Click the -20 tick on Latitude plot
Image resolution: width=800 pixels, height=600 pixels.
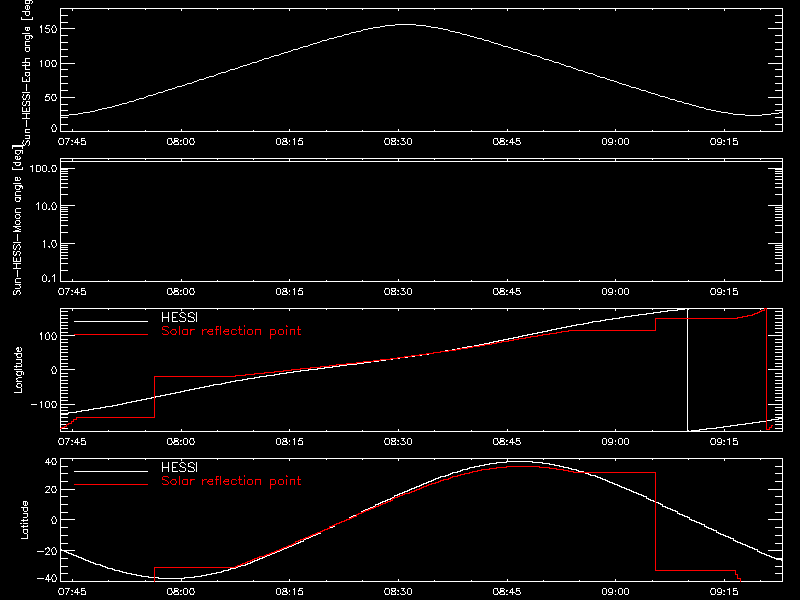pos(47,552)
